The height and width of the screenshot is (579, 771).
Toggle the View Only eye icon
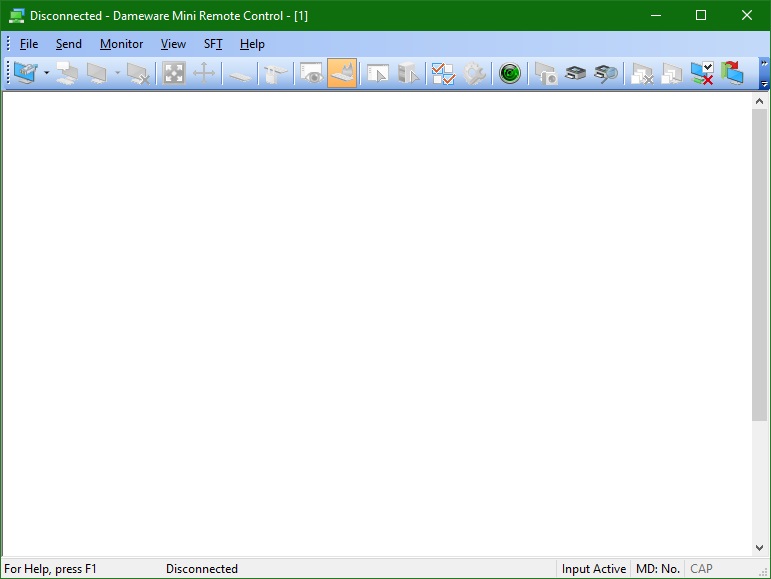[312, 73]
